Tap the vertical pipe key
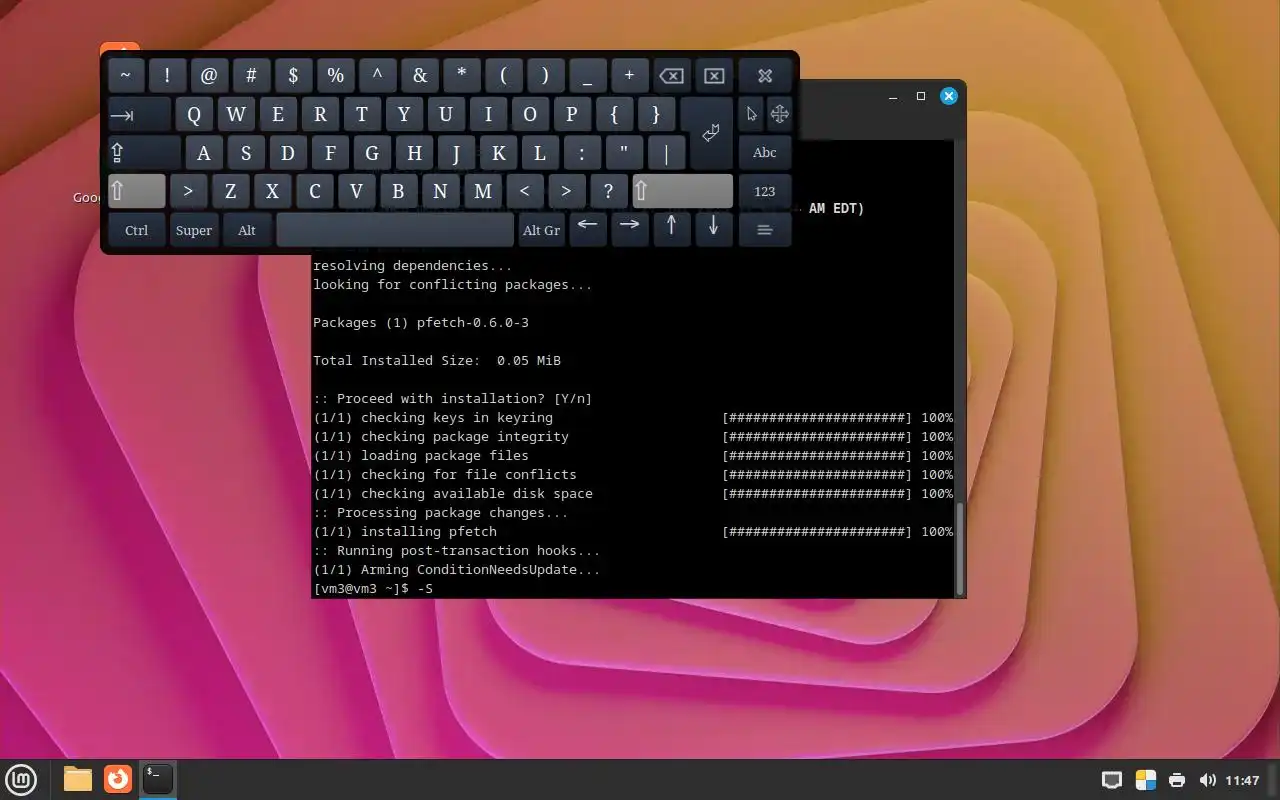The height and width of the screenshot is (800, 1280). click(x=666, y=153)
